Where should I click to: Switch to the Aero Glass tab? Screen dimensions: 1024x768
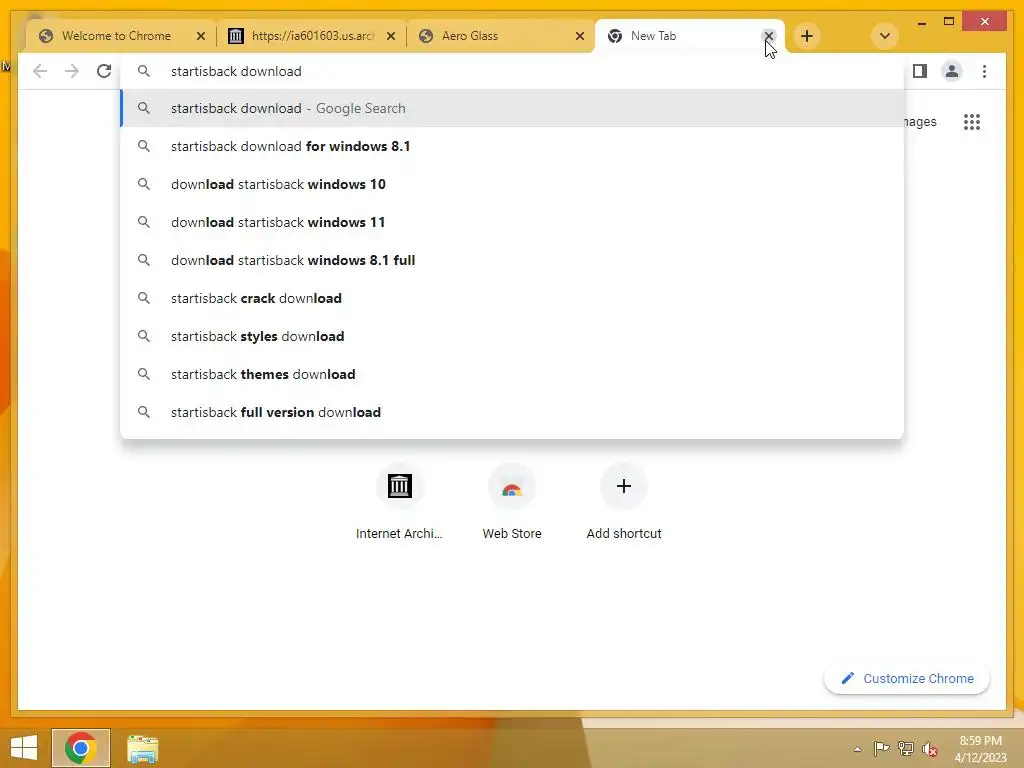tap(502, 36)
